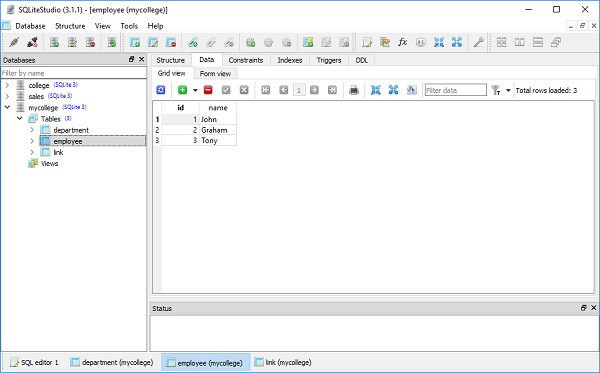
Task: Open the Tools menu
Action: pyautogui.click(x=129, y=26)
